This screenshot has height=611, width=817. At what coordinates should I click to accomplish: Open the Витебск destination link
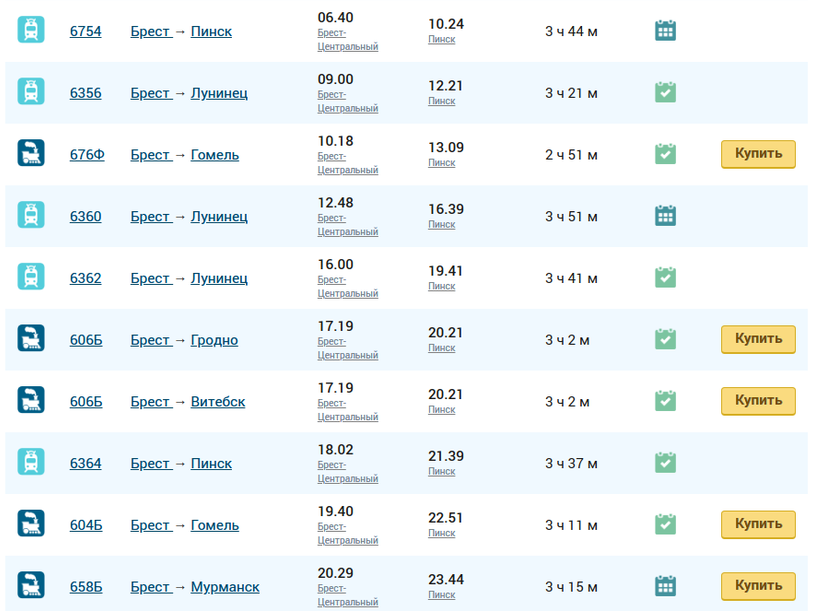click(x=218, y=402)
